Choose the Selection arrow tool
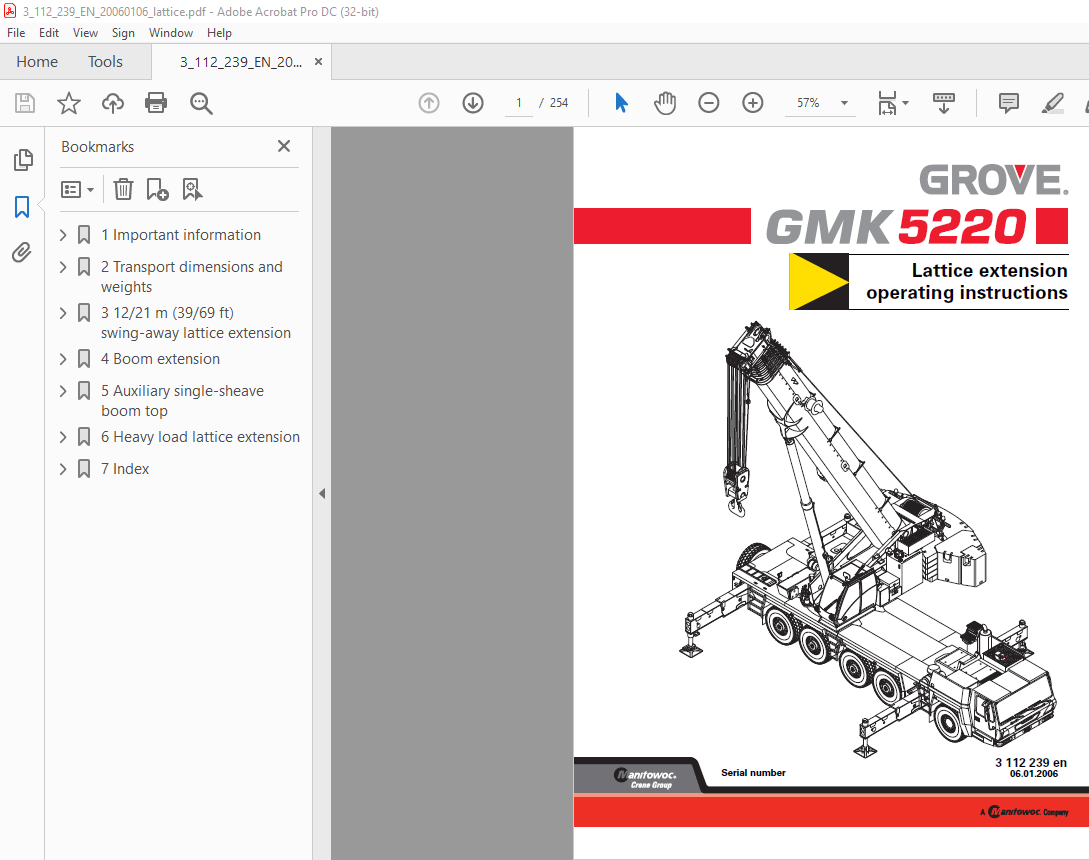This screenshot has height=860, width=1089. [622, 103]
